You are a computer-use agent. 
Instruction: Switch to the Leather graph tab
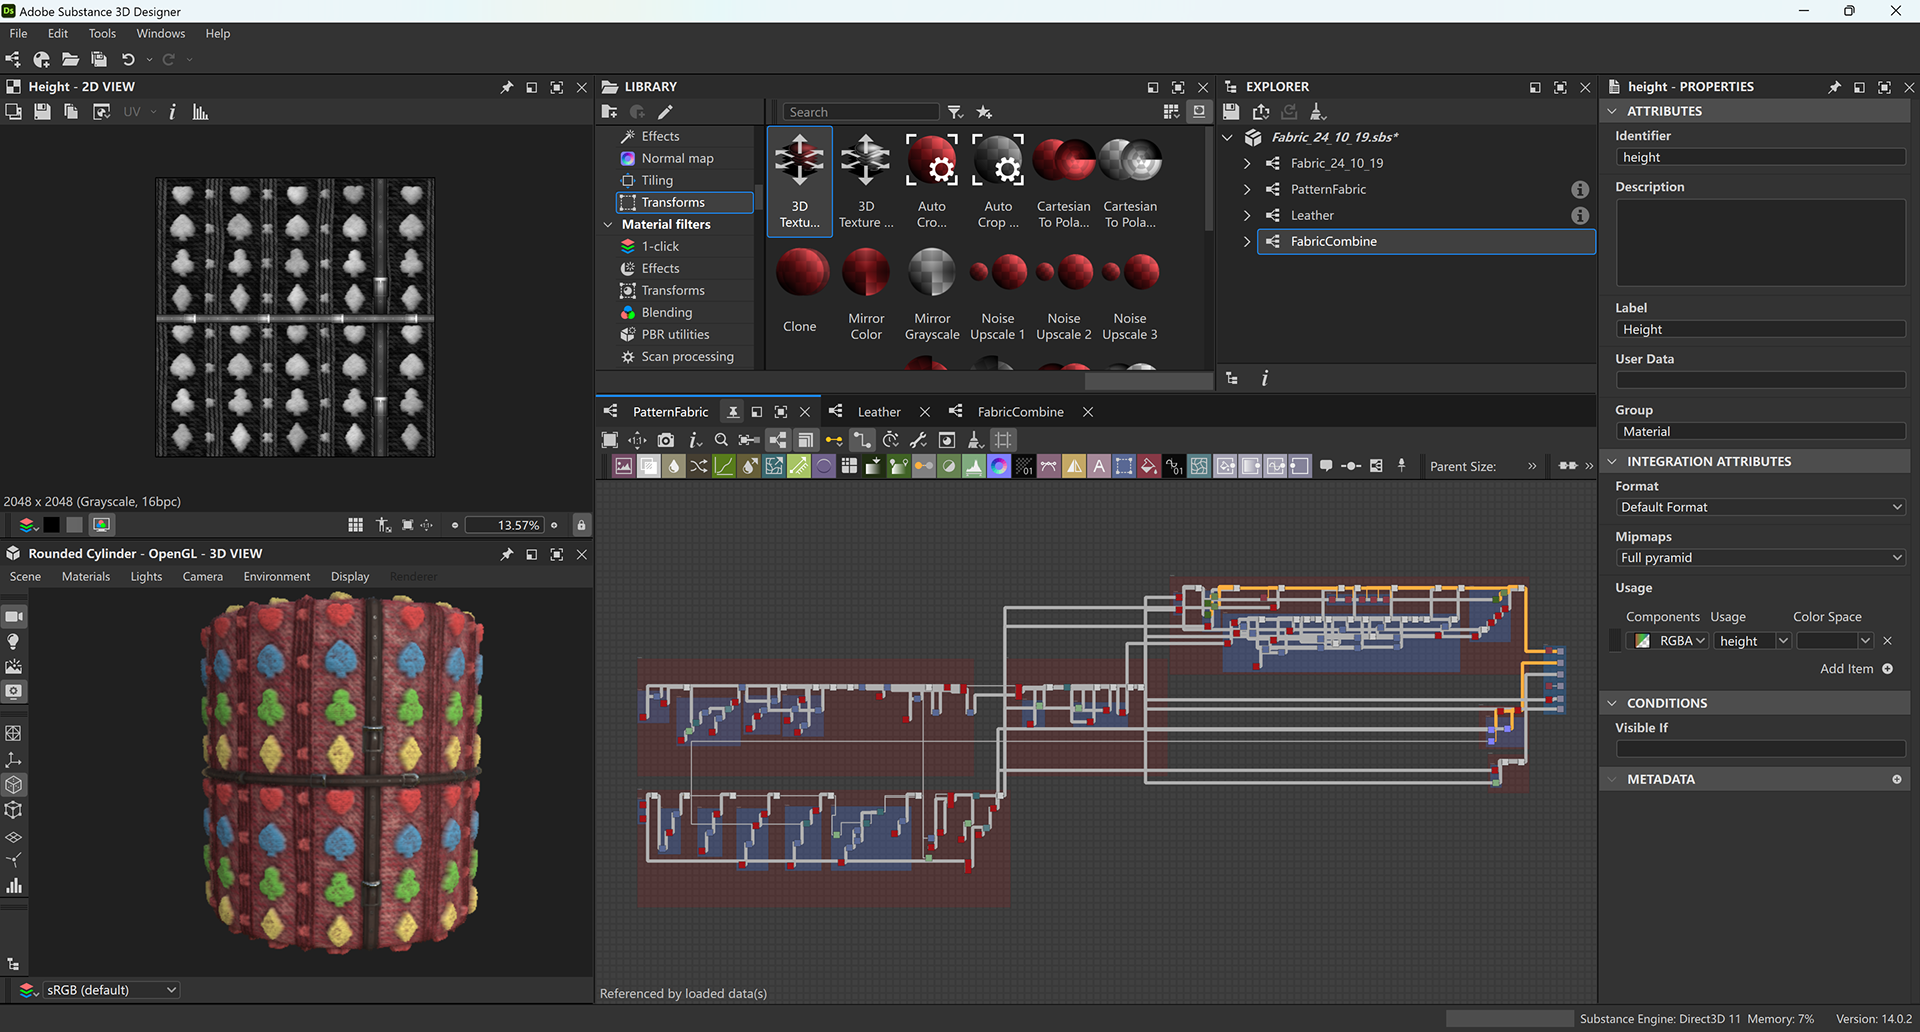[879, 412]
